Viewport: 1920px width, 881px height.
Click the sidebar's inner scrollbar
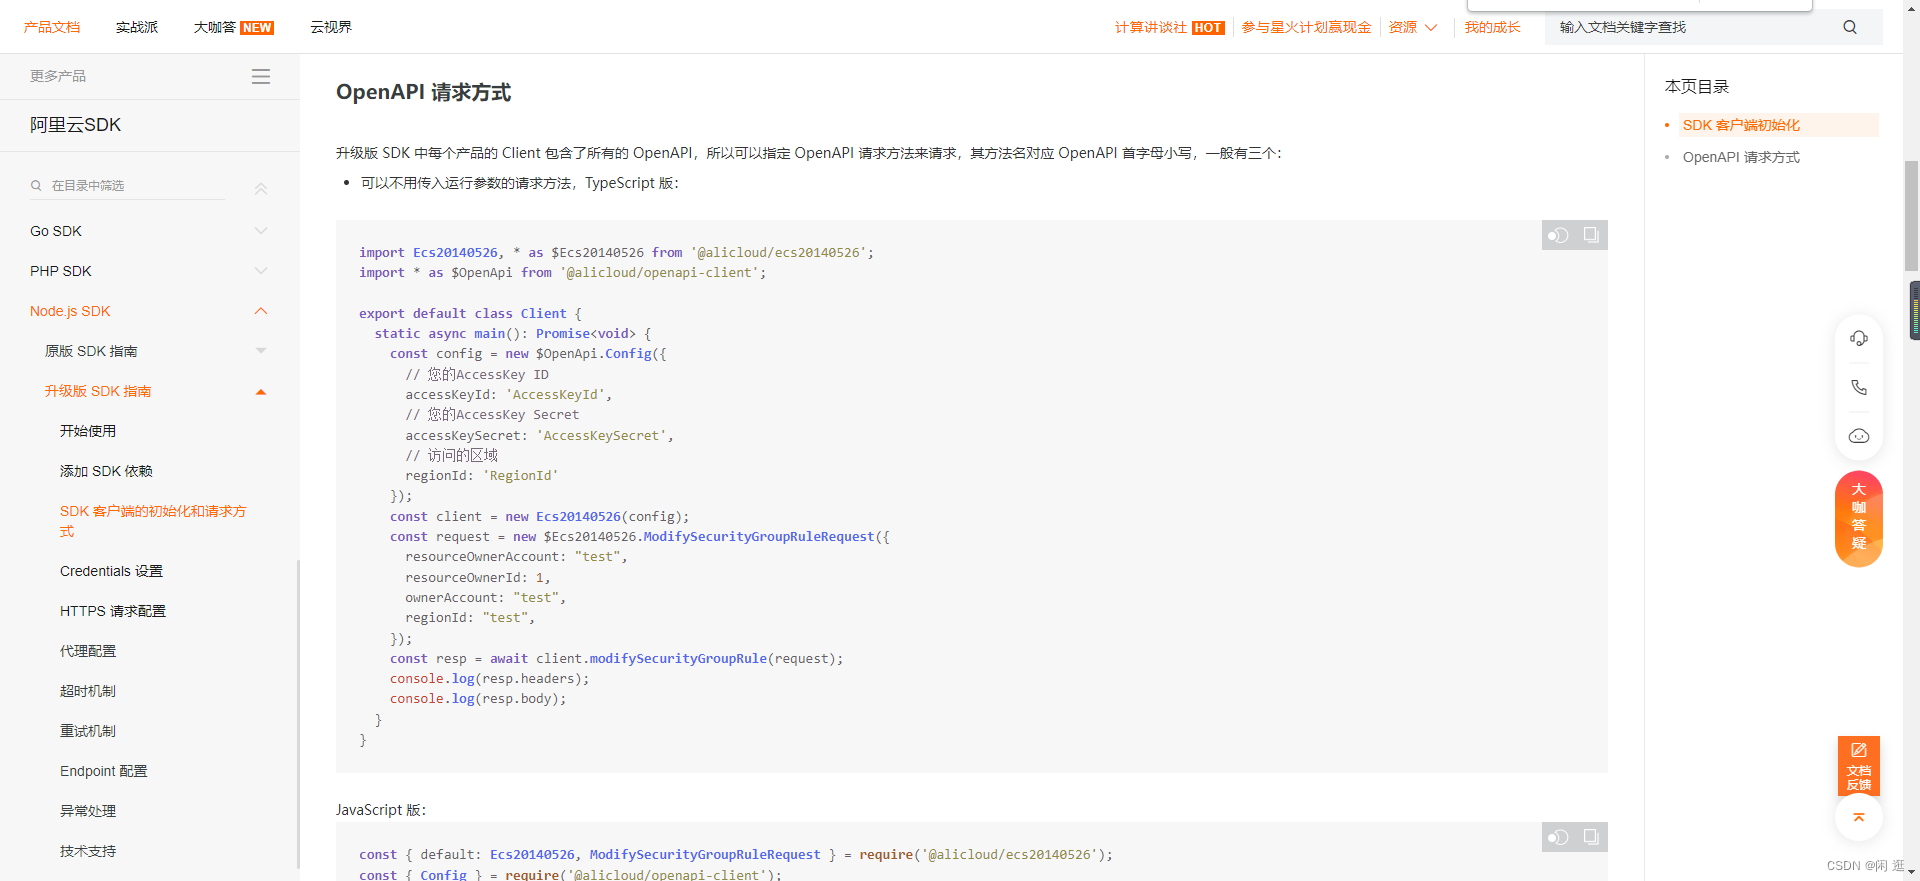(x=298, y=714)
